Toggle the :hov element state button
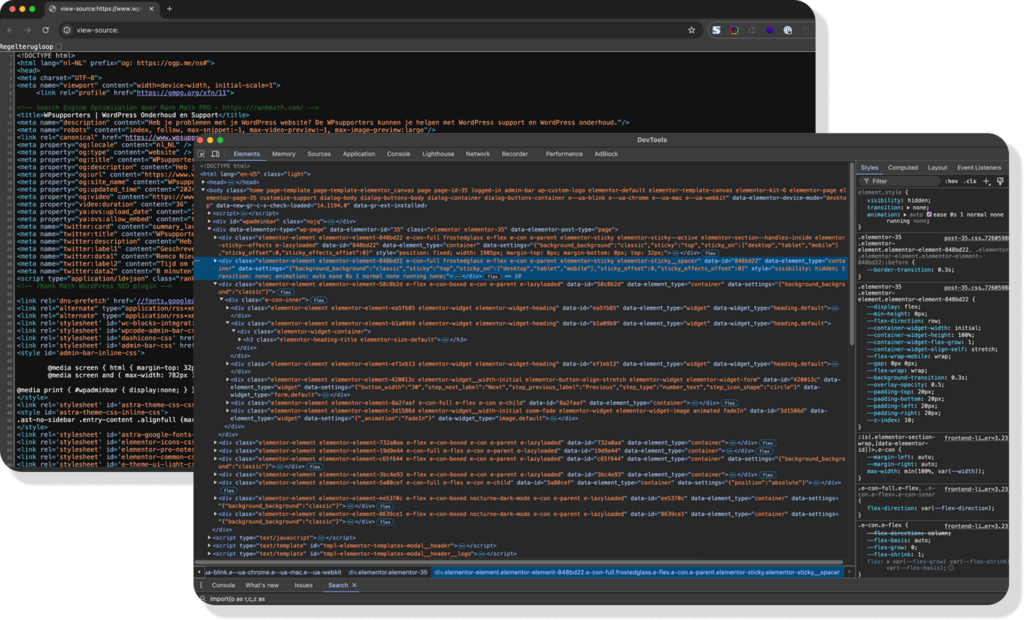The image size is (1024, 620). click(951, 181)
